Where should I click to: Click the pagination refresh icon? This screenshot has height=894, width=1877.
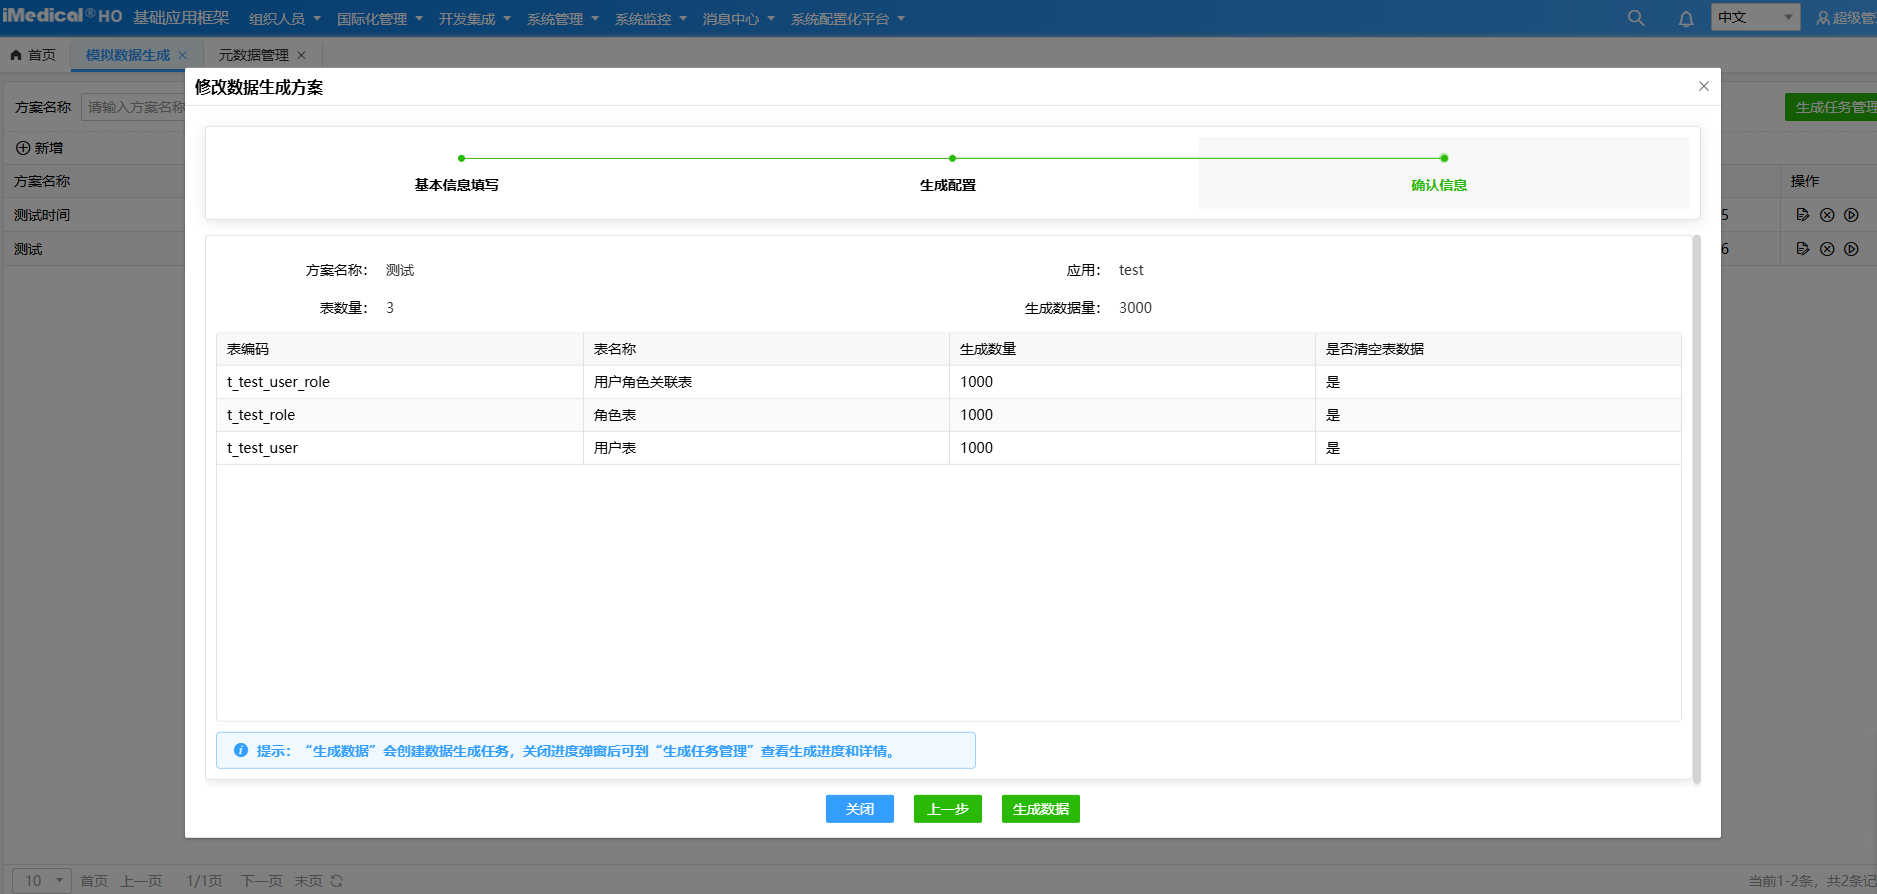coord(337,881)
